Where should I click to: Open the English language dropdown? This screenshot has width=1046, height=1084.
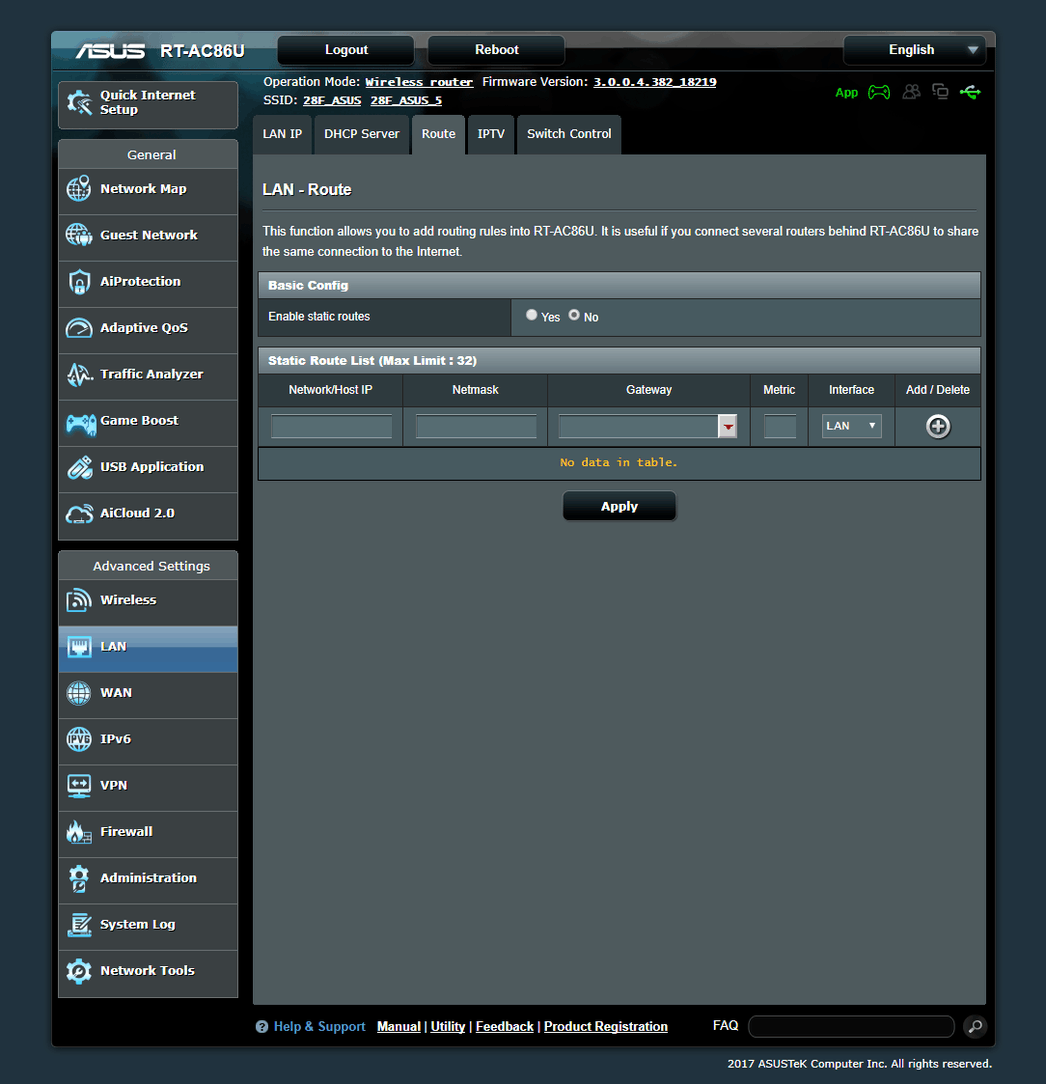point(914,50)
